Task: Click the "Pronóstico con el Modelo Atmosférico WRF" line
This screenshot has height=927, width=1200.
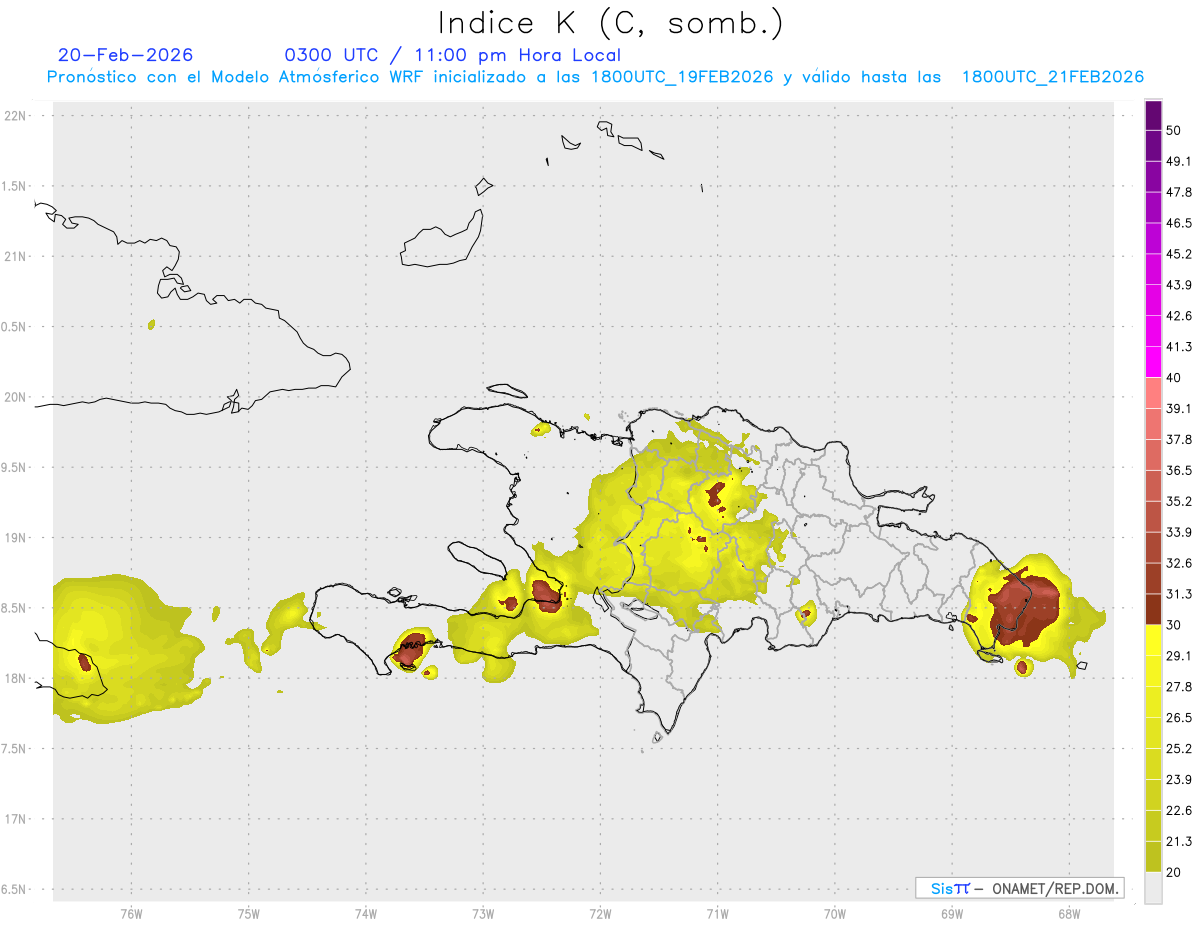Action: (x=595, y=77)
